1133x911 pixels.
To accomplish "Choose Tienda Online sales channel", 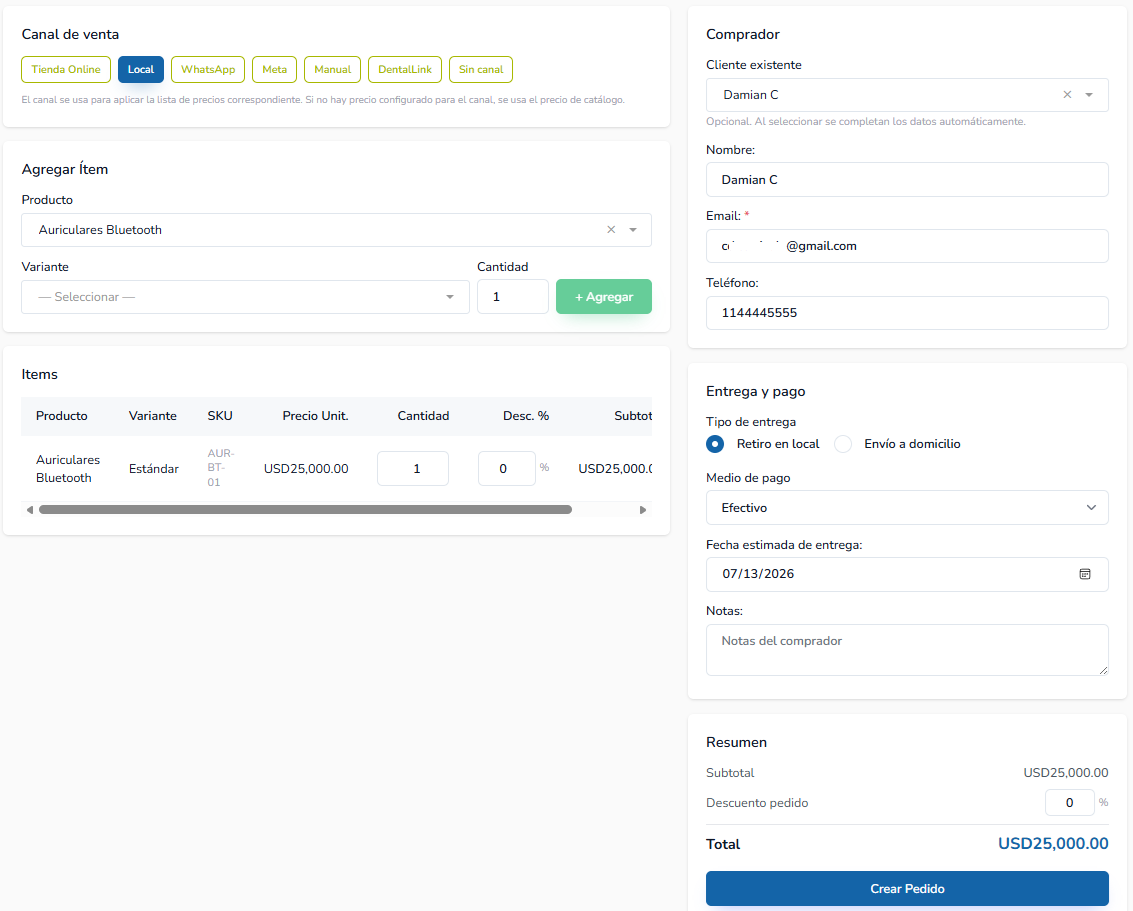I will pos(66,69).
